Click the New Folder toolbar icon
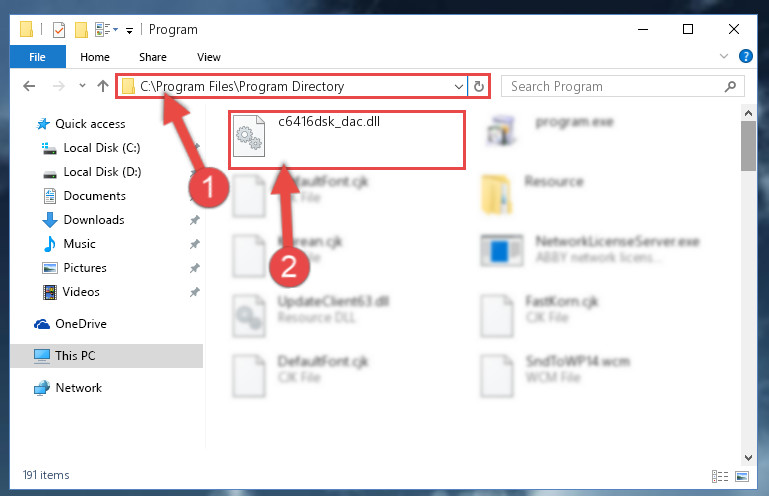 tap(81, 29)
